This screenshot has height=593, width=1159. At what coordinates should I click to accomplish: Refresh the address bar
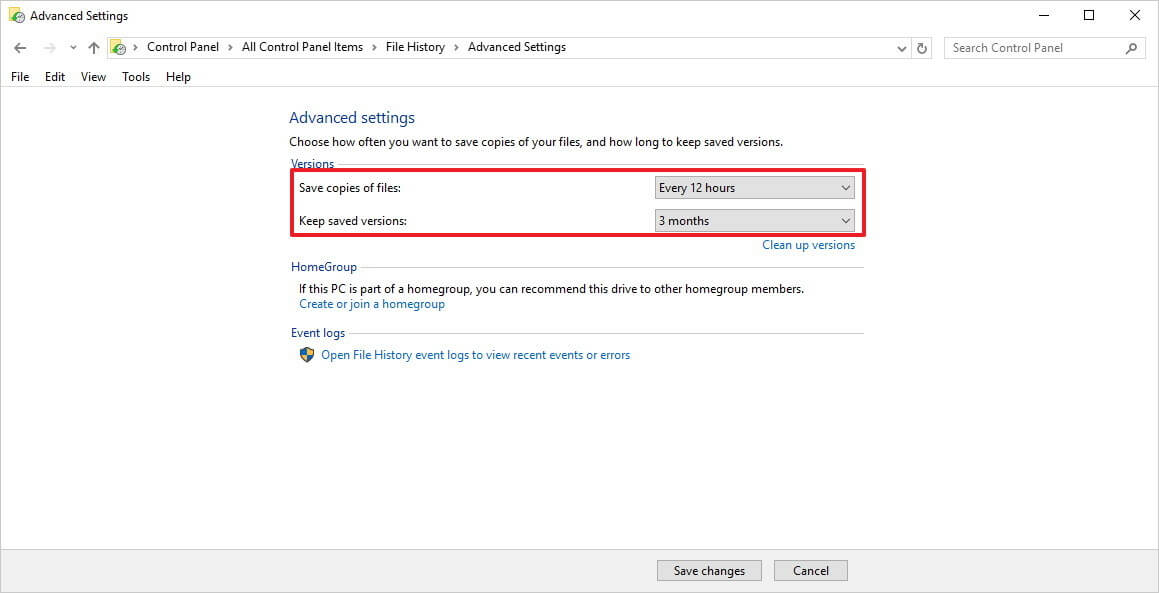click(922, 48)
